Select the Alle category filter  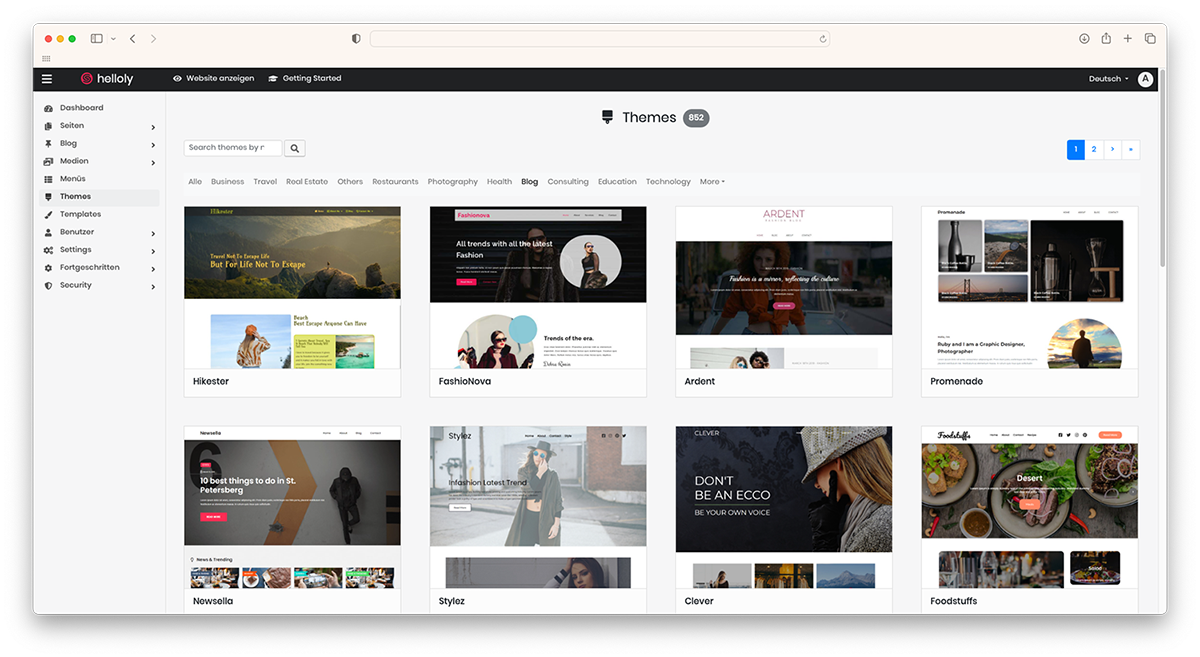tap(195, 182)
